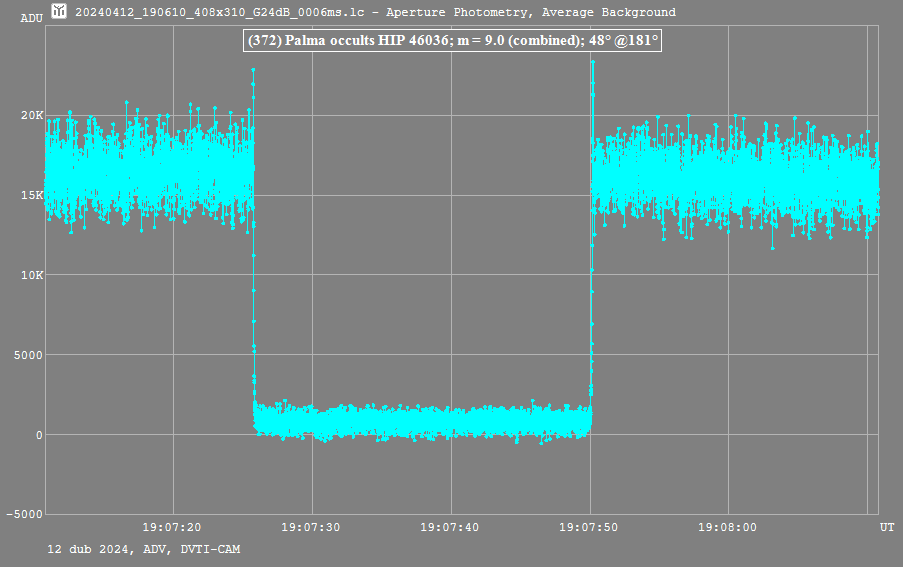Viewport: 903px width, 567px height.
Task: Click the UT axis label
Action: [887, 527]
